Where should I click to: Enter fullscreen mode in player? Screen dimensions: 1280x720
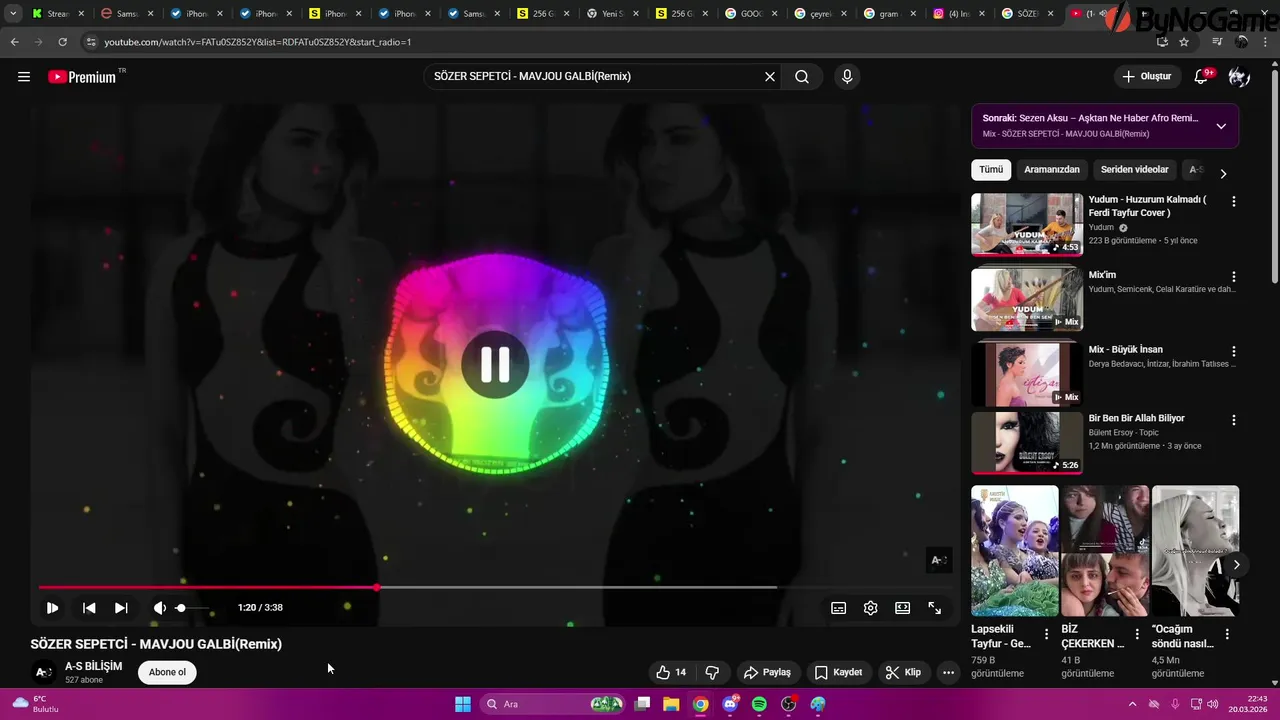coord(935,608)
